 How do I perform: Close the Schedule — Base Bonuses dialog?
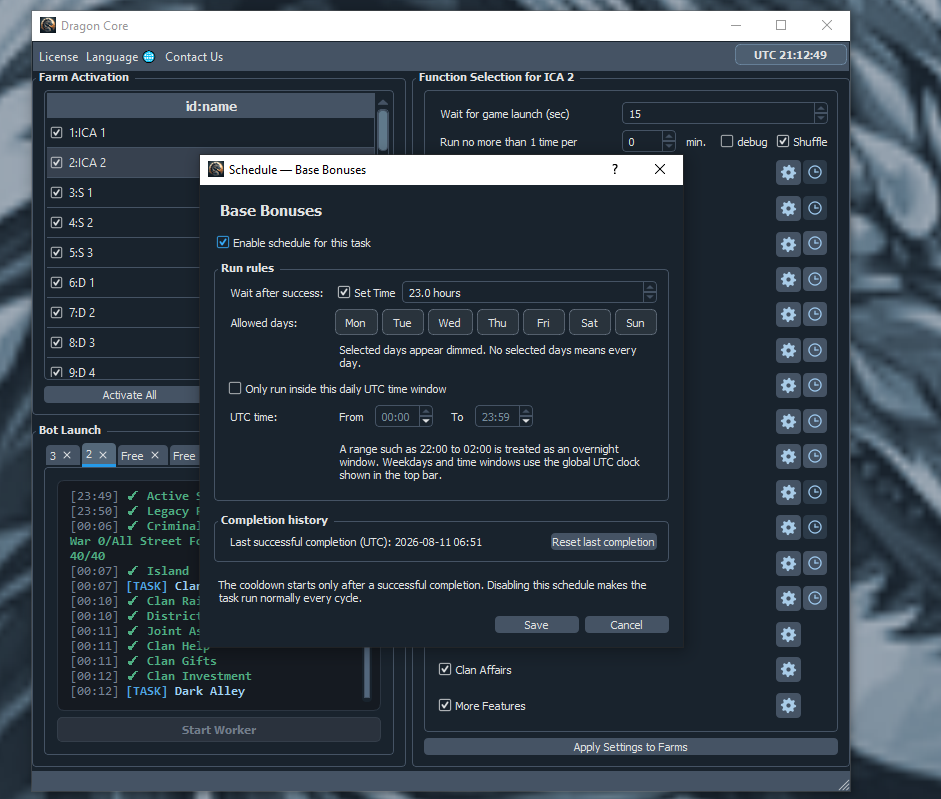(660, 169)
